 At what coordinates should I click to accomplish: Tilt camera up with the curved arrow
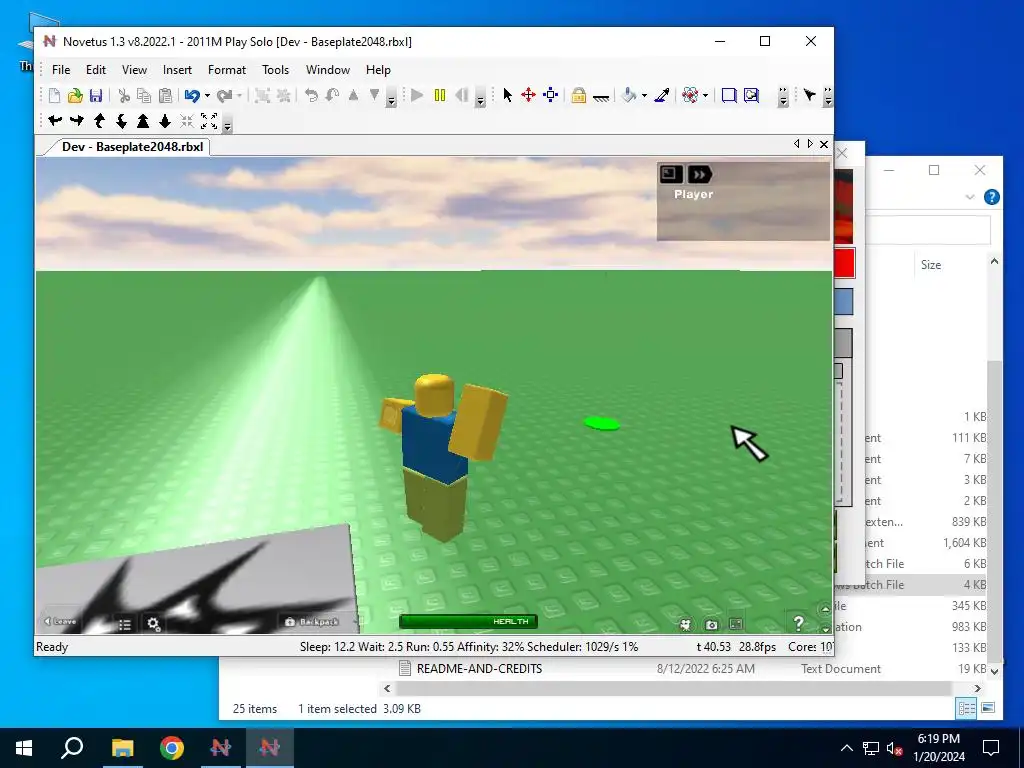pos(99,121)
